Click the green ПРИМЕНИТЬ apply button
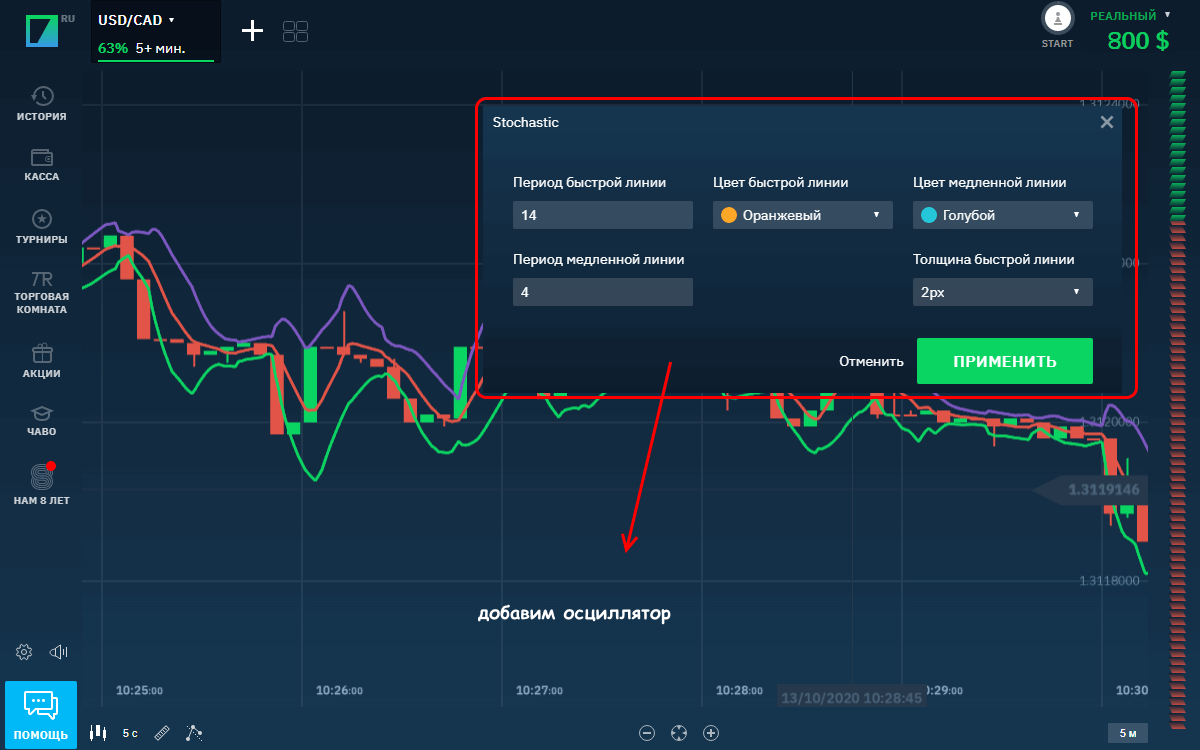The width and height of the screenshot is (1200, 750). [x=1004, y=361]
